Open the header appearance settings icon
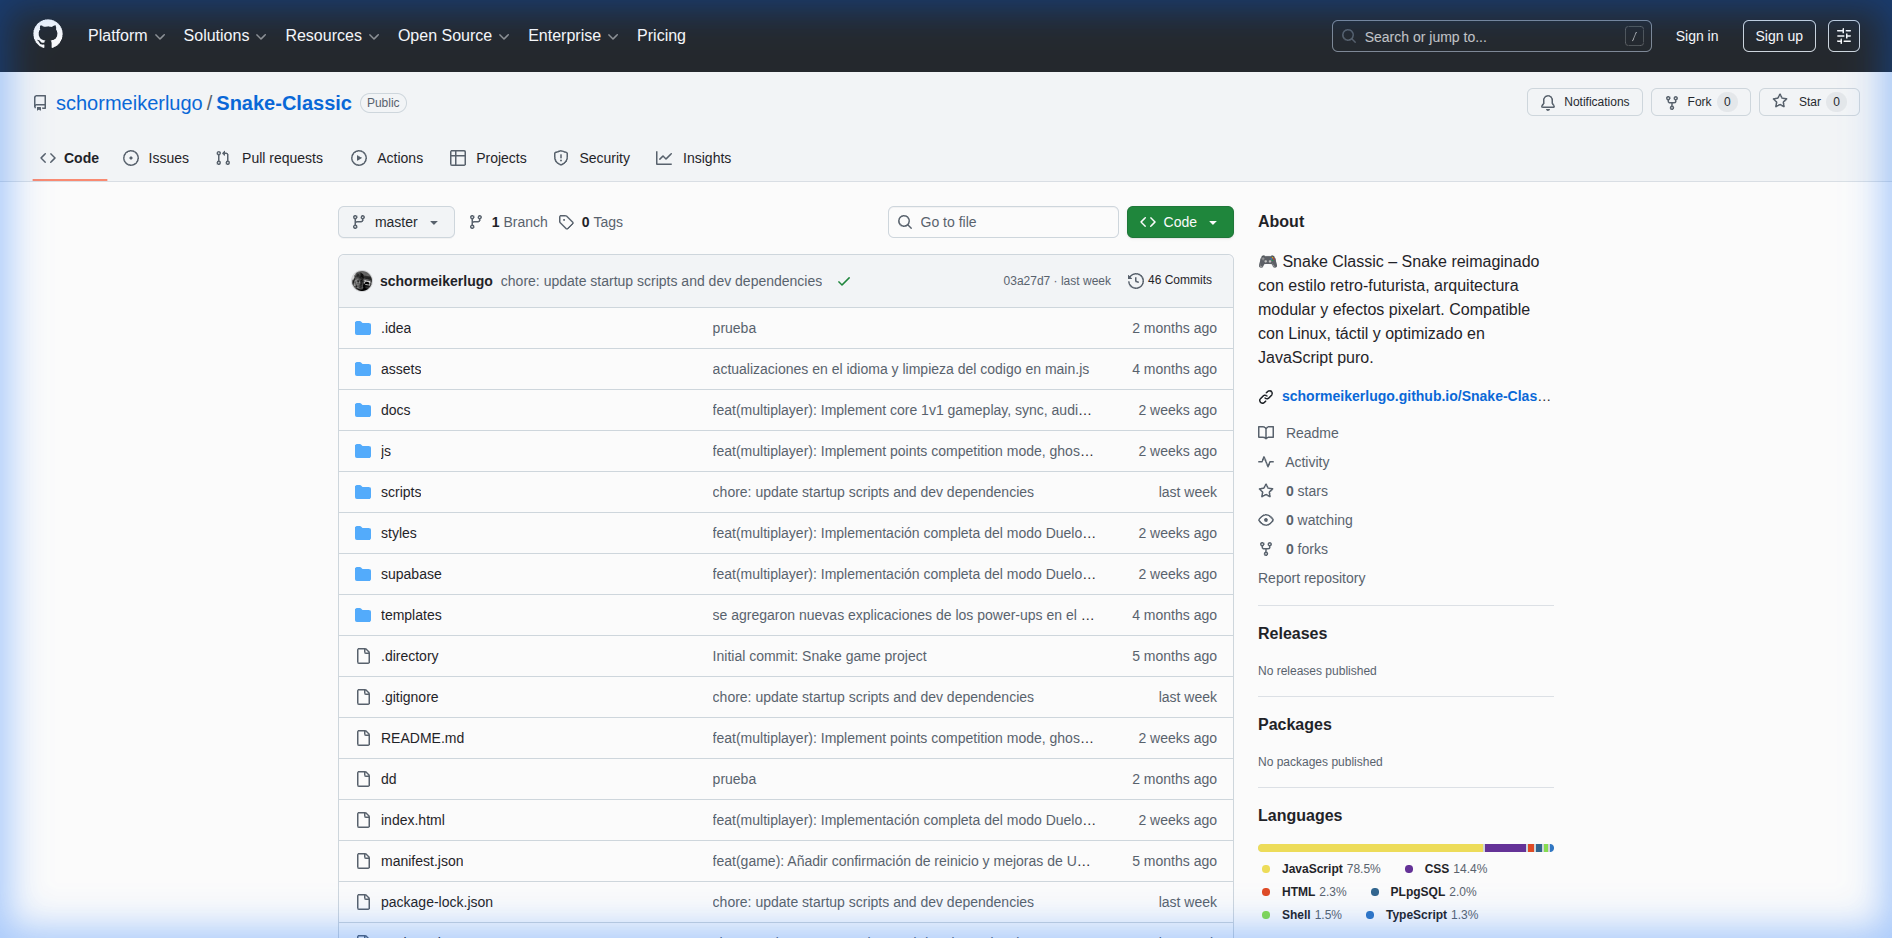 (x=1843, y=36)
